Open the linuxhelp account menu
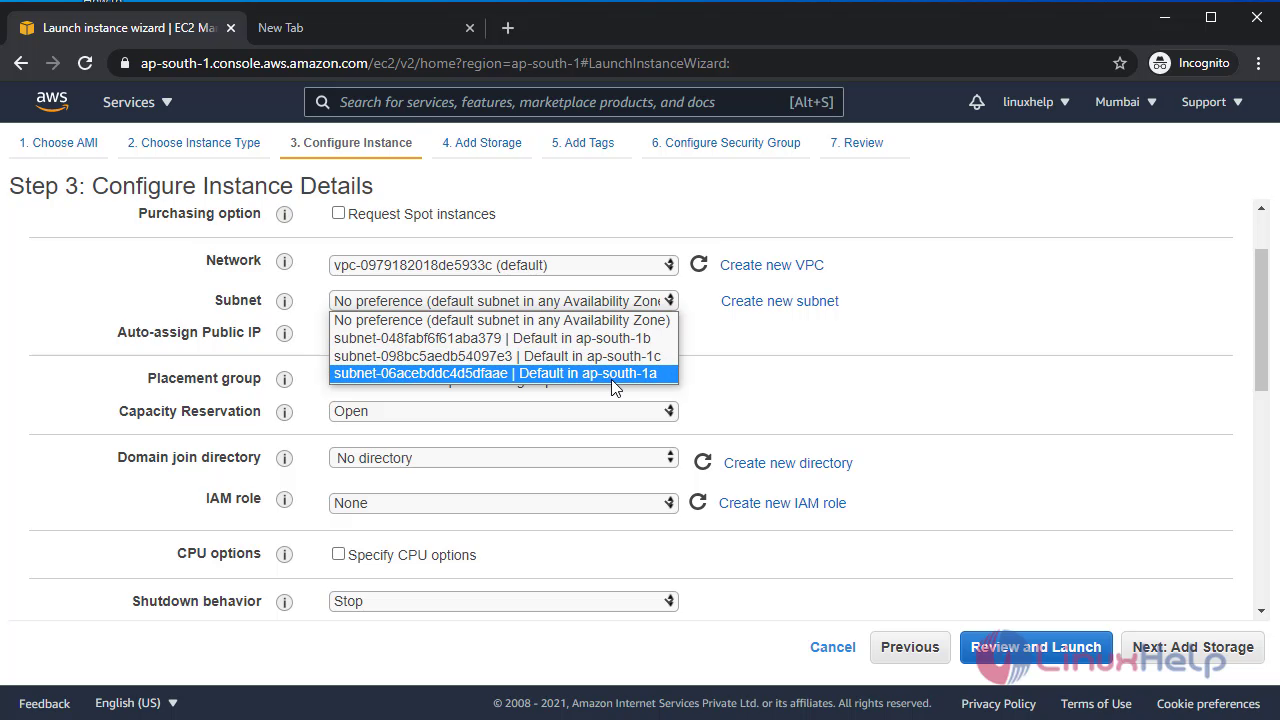 click(1037, 102)
